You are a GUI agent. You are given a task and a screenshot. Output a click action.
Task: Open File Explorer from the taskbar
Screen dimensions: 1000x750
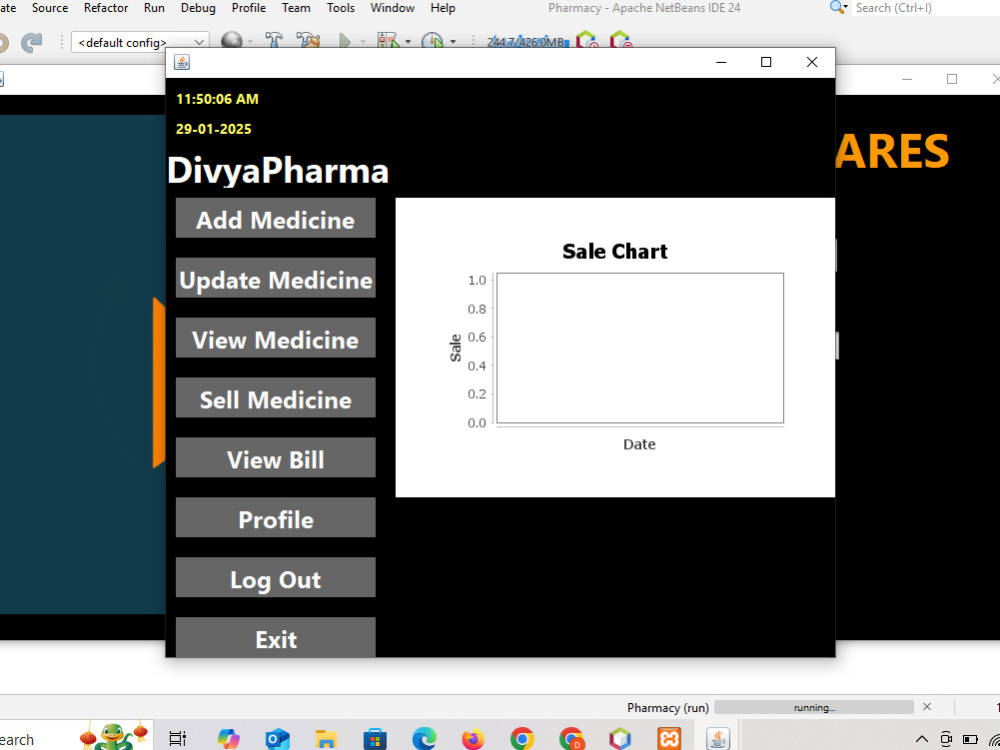326,739
